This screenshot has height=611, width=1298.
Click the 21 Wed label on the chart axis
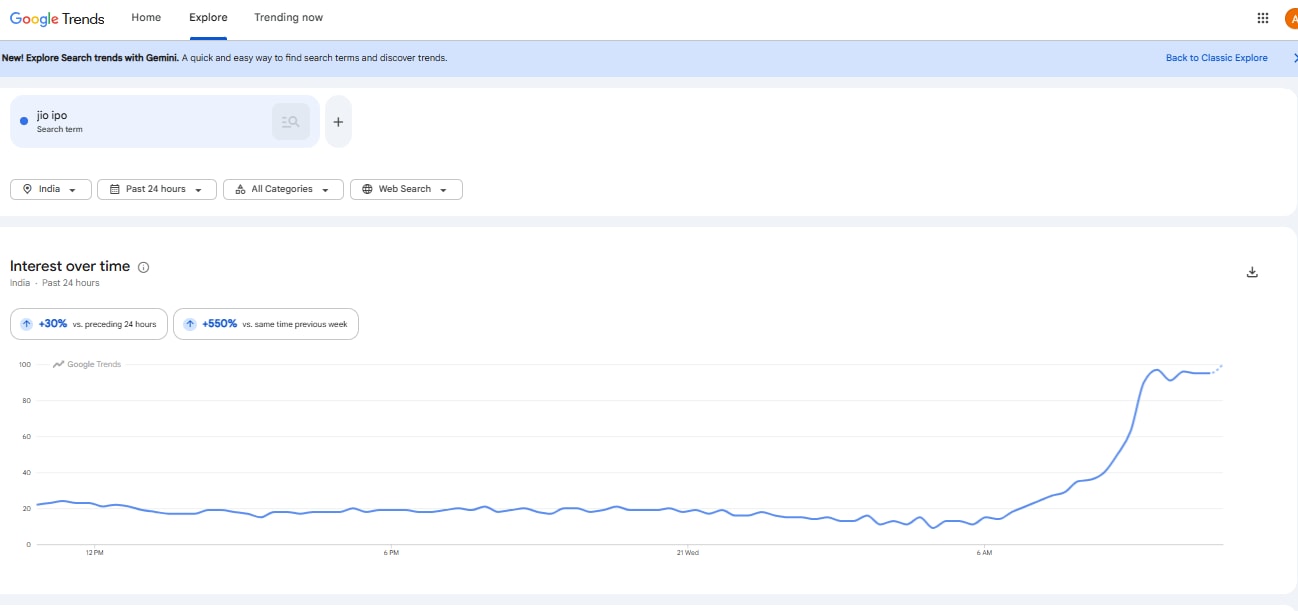(x=687, y=552)
